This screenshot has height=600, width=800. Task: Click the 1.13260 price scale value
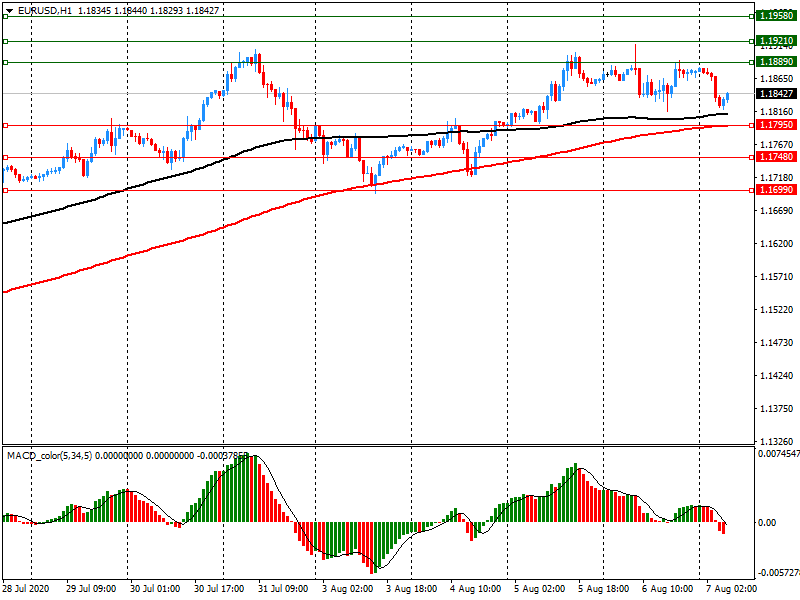(x=777, y=441)
